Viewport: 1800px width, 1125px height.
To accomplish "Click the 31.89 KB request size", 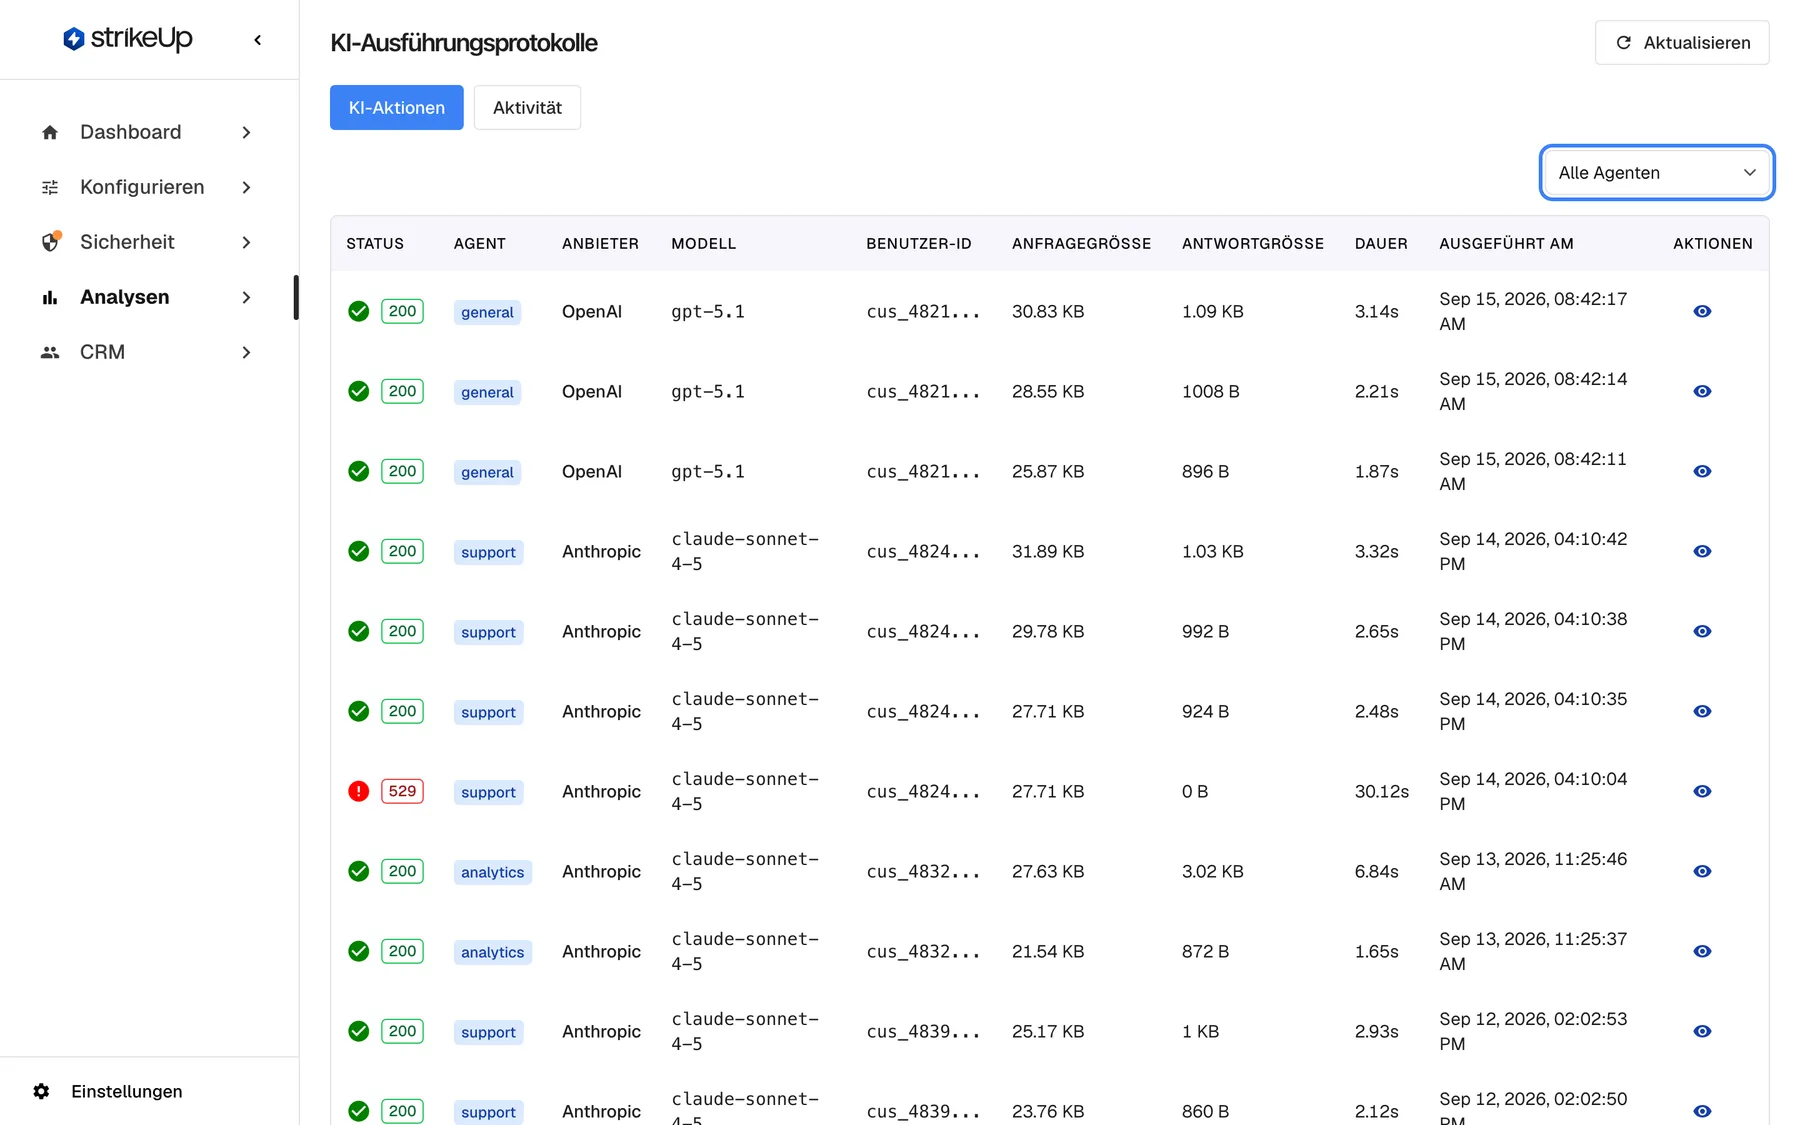I will tap(1048, 551).
